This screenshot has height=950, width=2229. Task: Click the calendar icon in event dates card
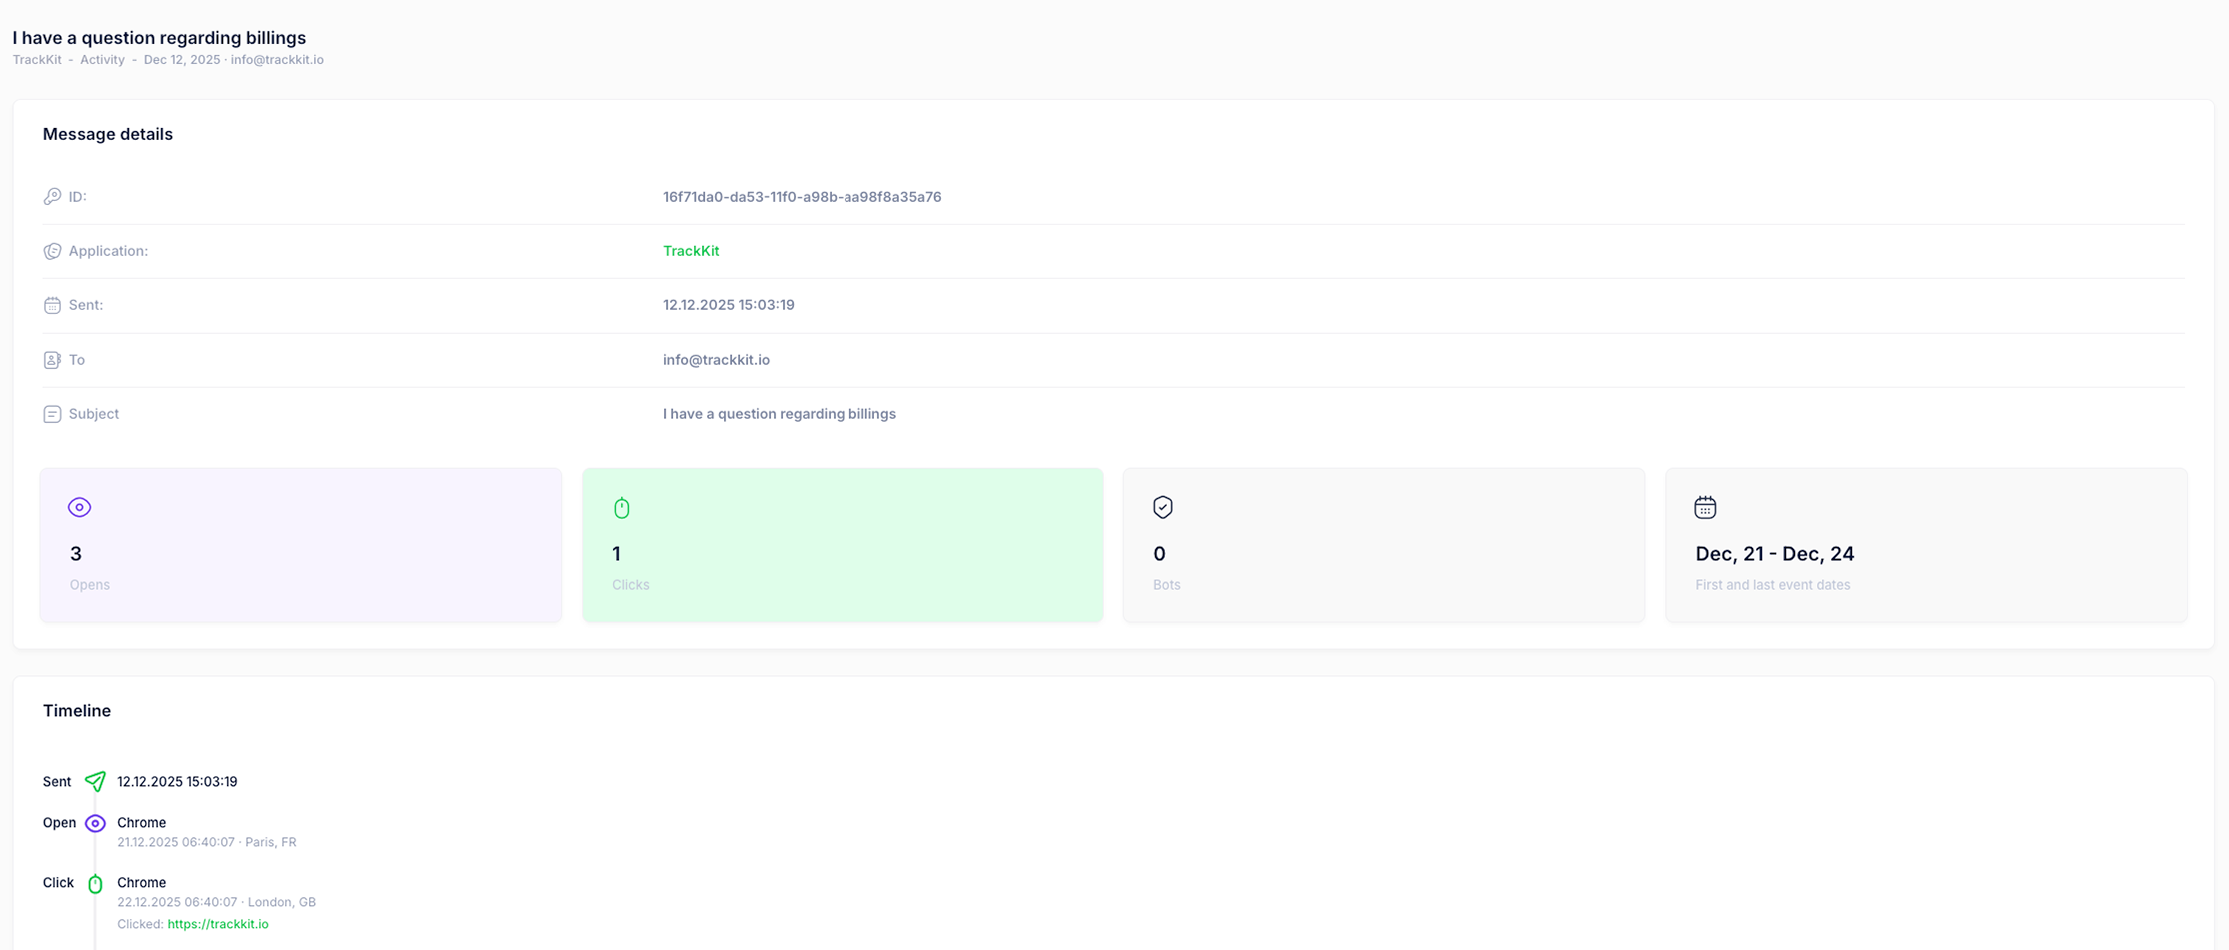(1705, 507)
